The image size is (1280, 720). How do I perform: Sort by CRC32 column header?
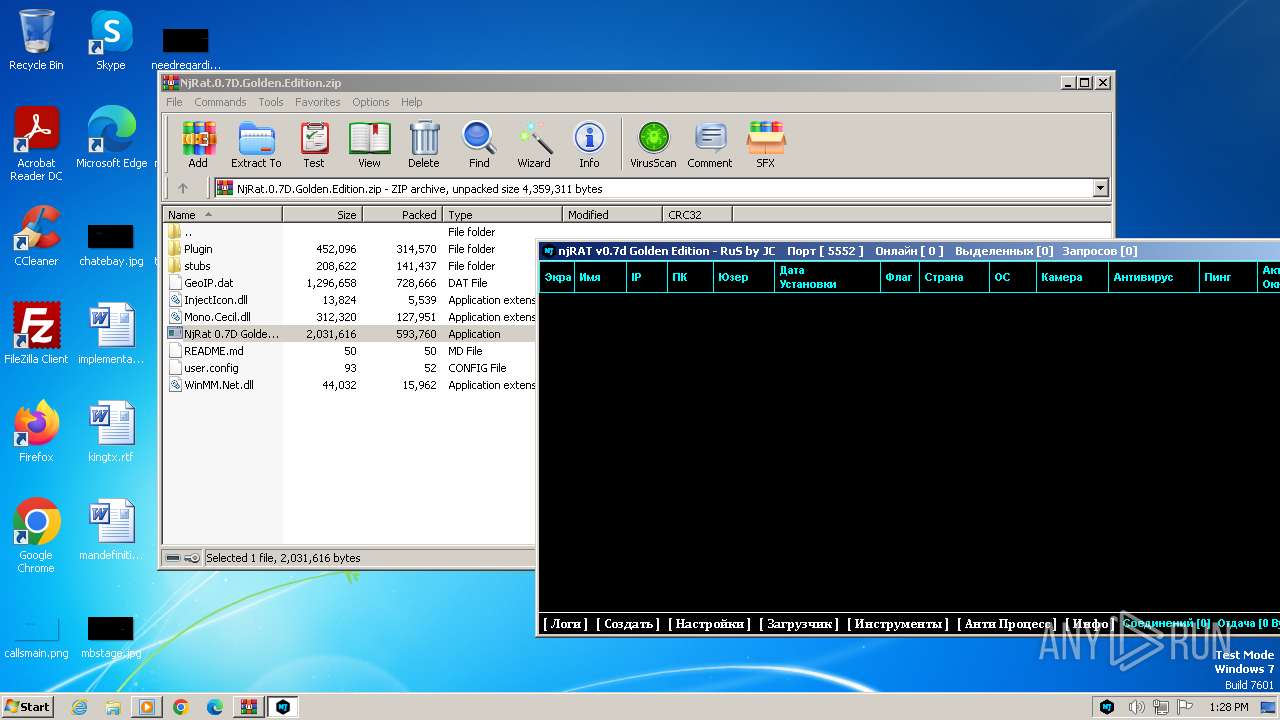point(697,214)
